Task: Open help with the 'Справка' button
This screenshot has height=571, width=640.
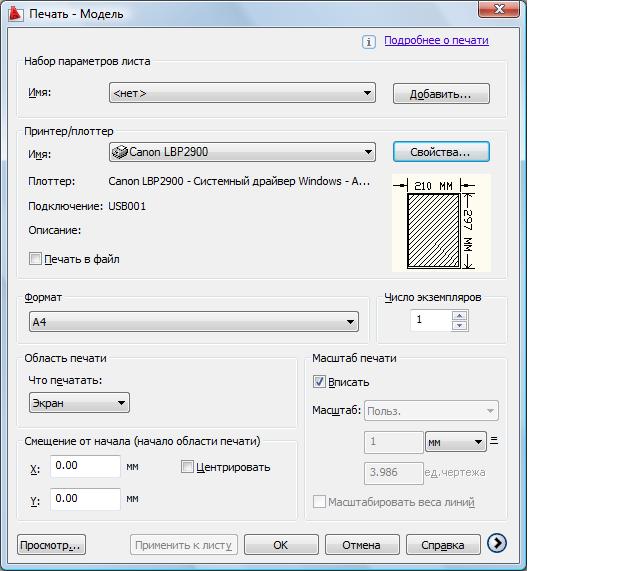Action: tap(443, 545)
